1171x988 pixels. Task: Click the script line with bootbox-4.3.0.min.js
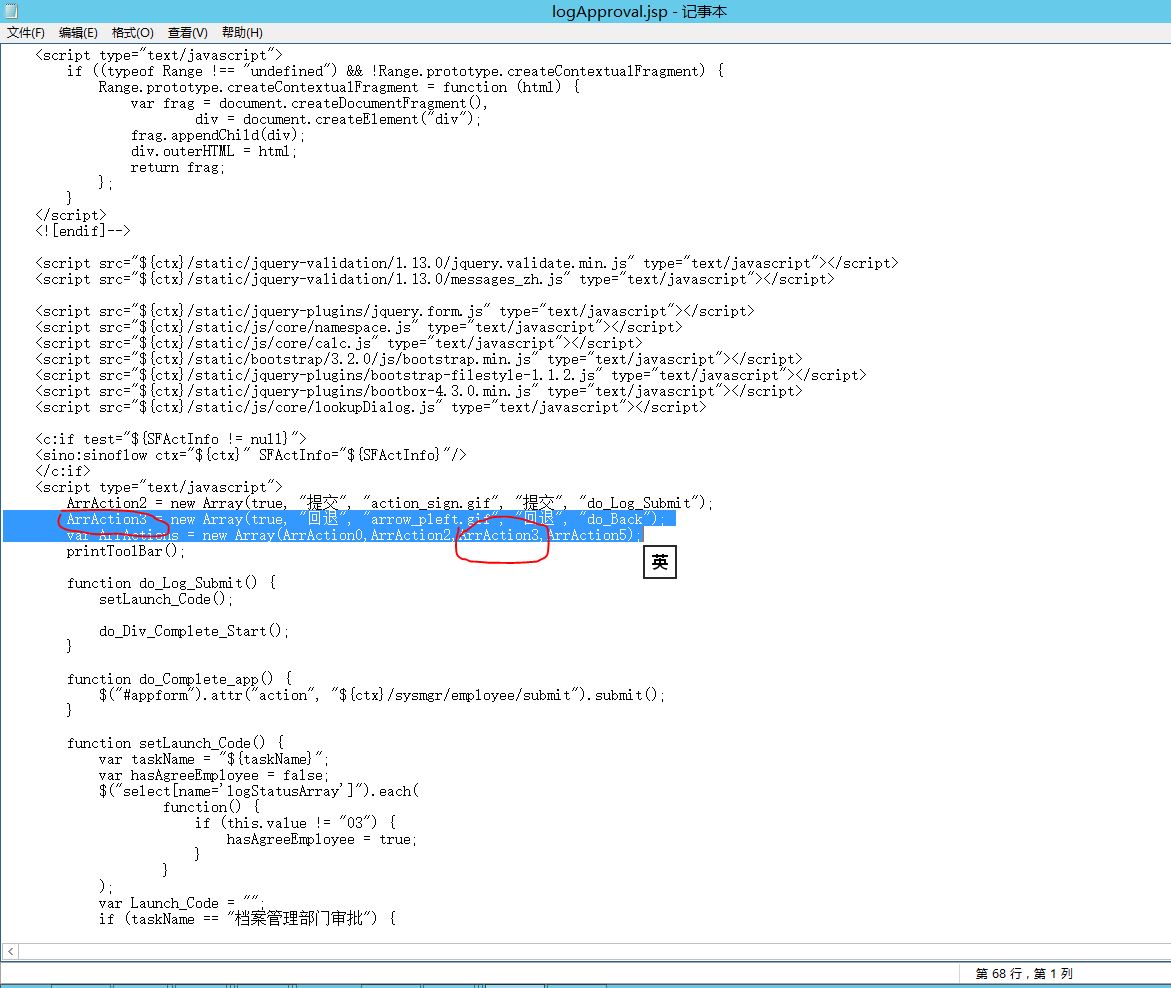tap(418, 391)
